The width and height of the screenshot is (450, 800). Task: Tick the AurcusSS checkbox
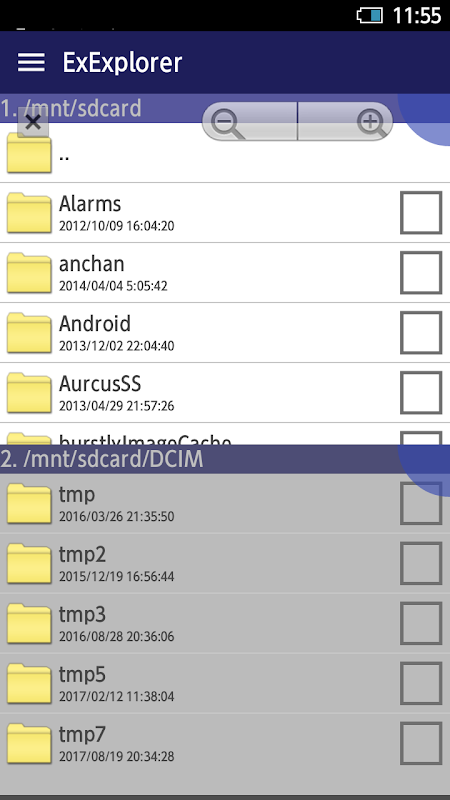tap(421, 392)
